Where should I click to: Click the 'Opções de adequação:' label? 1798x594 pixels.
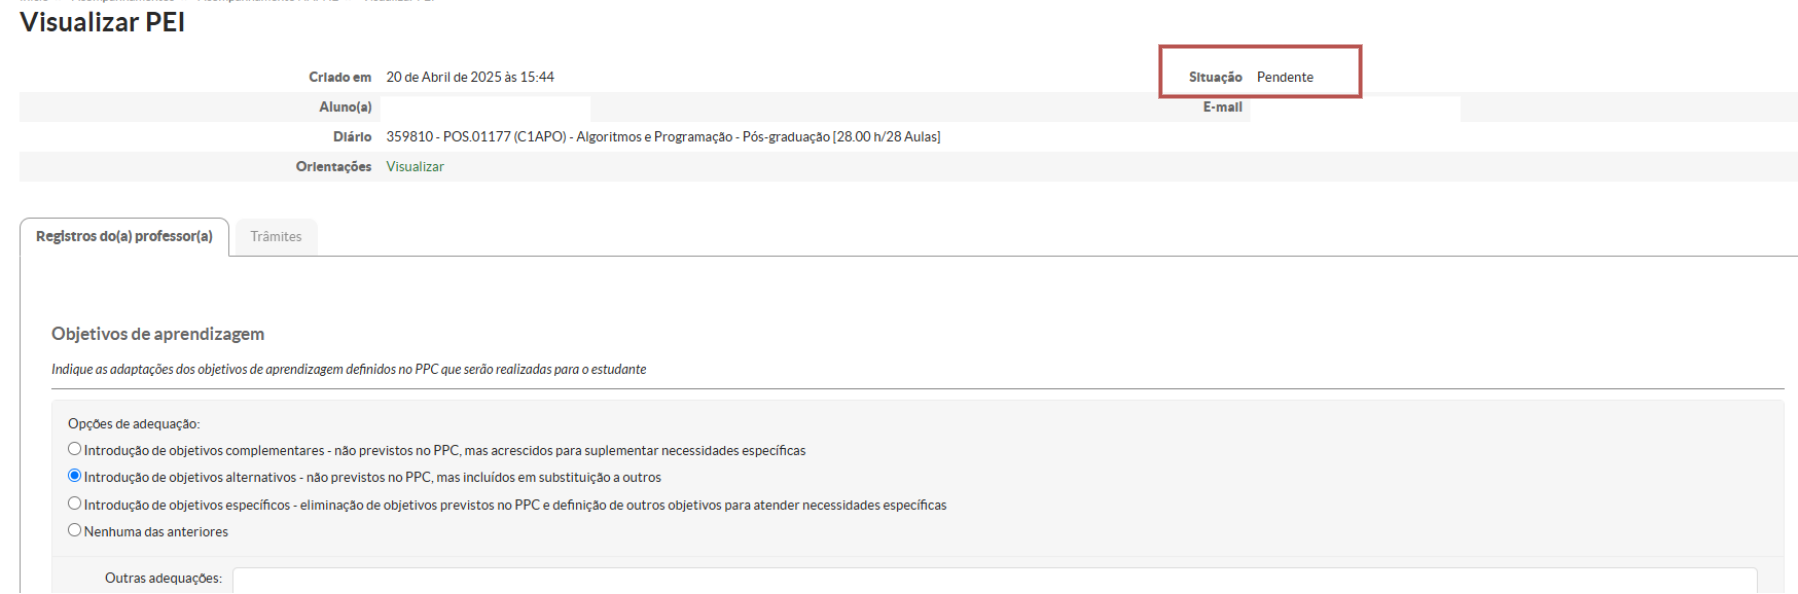(x=134, y=424)
